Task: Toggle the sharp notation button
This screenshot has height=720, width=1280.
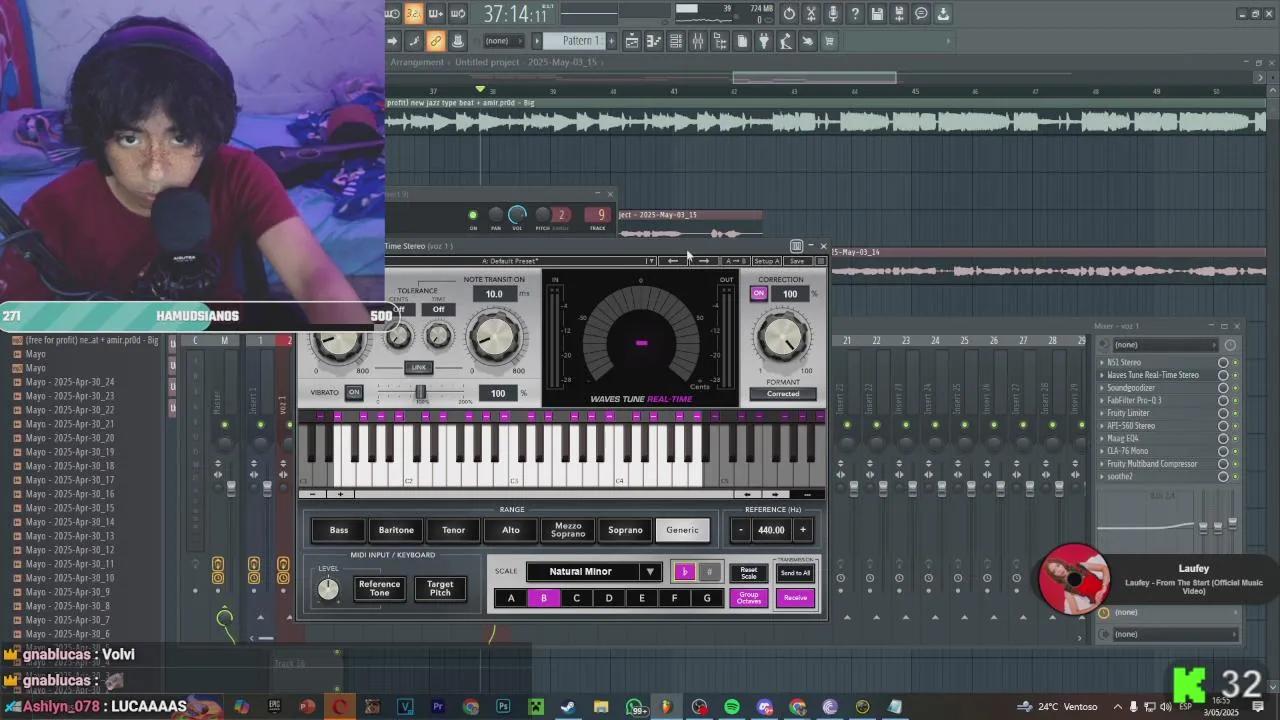Action: tap(709, 572)
